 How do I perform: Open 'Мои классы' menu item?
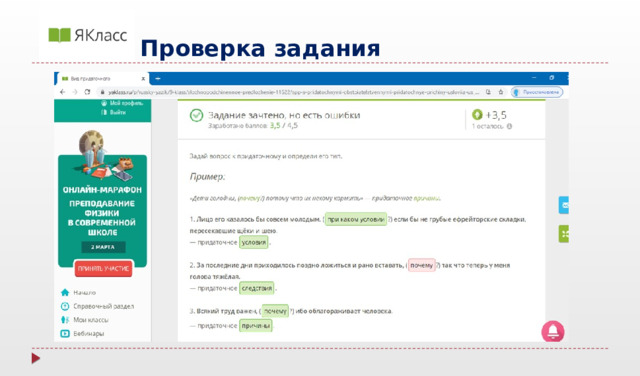click(x=91, y=320)
